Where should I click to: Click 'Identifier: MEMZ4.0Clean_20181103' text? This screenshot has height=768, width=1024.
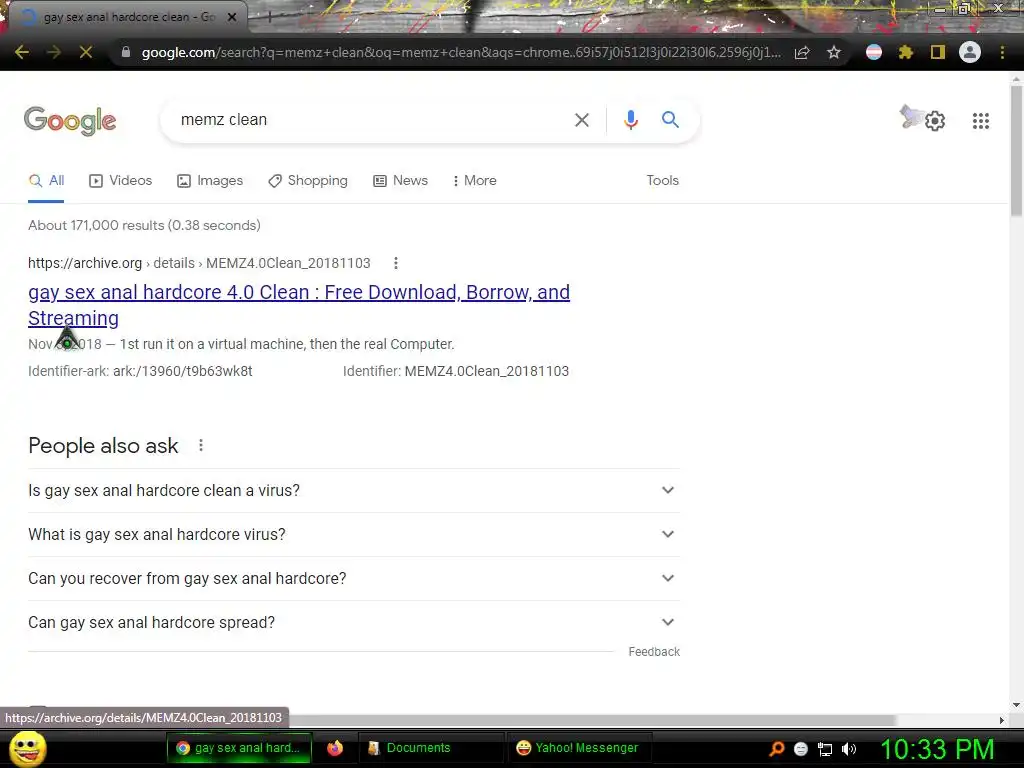tap(456, 371)
